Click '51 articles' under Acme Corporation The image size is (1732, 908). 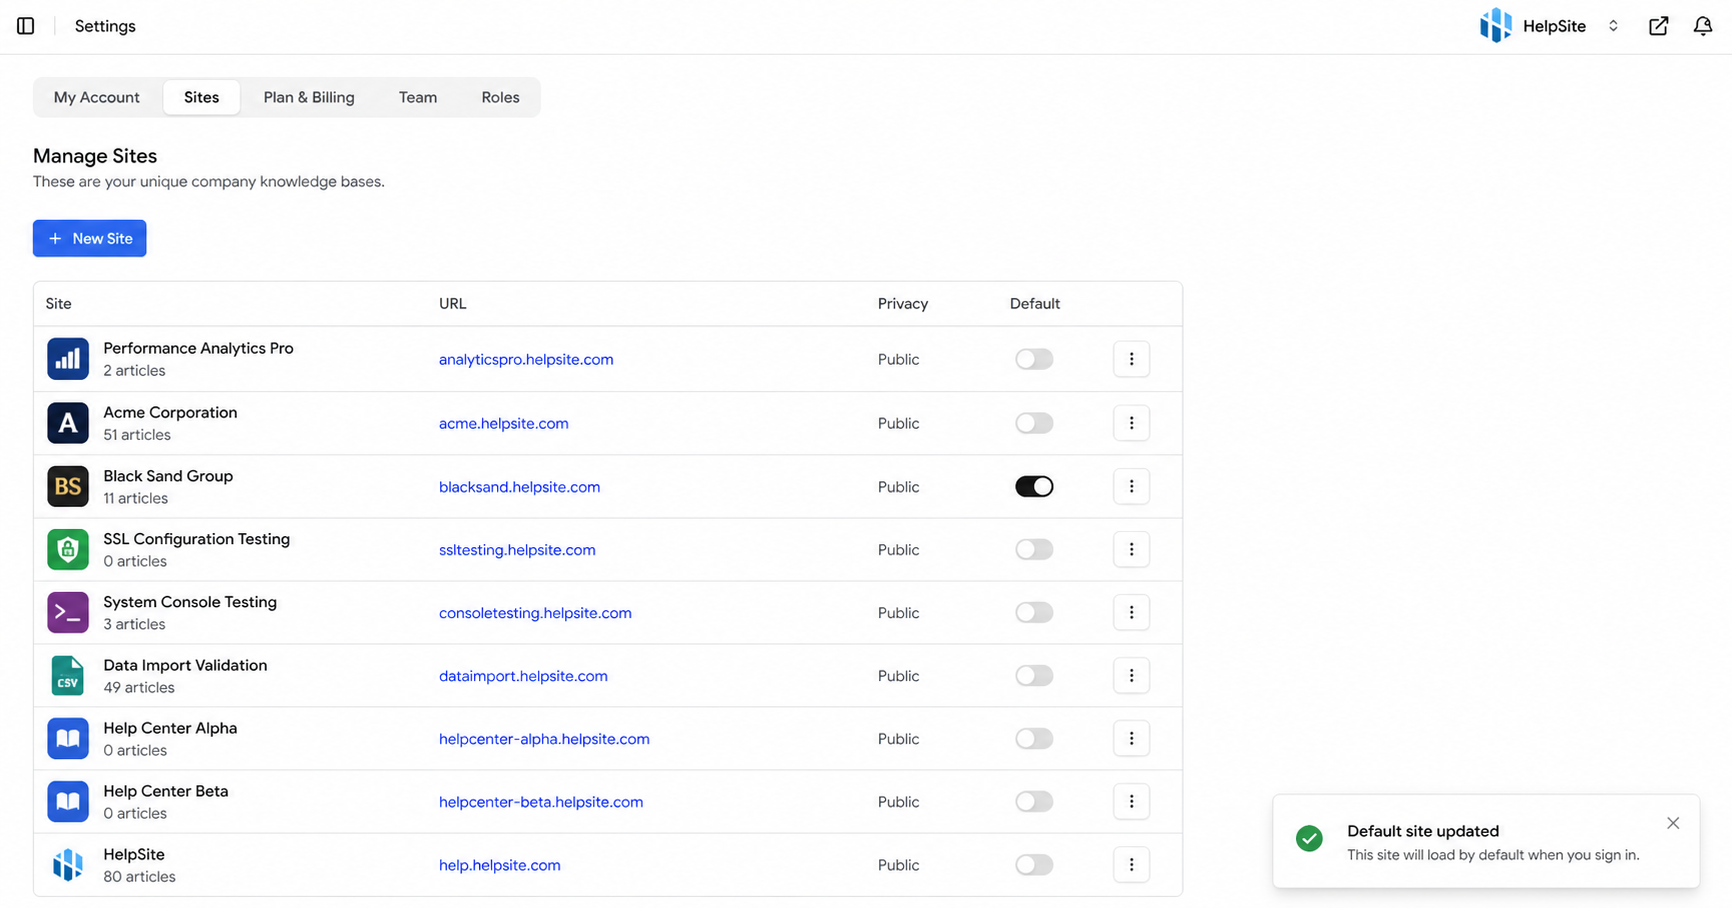[x=137, y=435]
